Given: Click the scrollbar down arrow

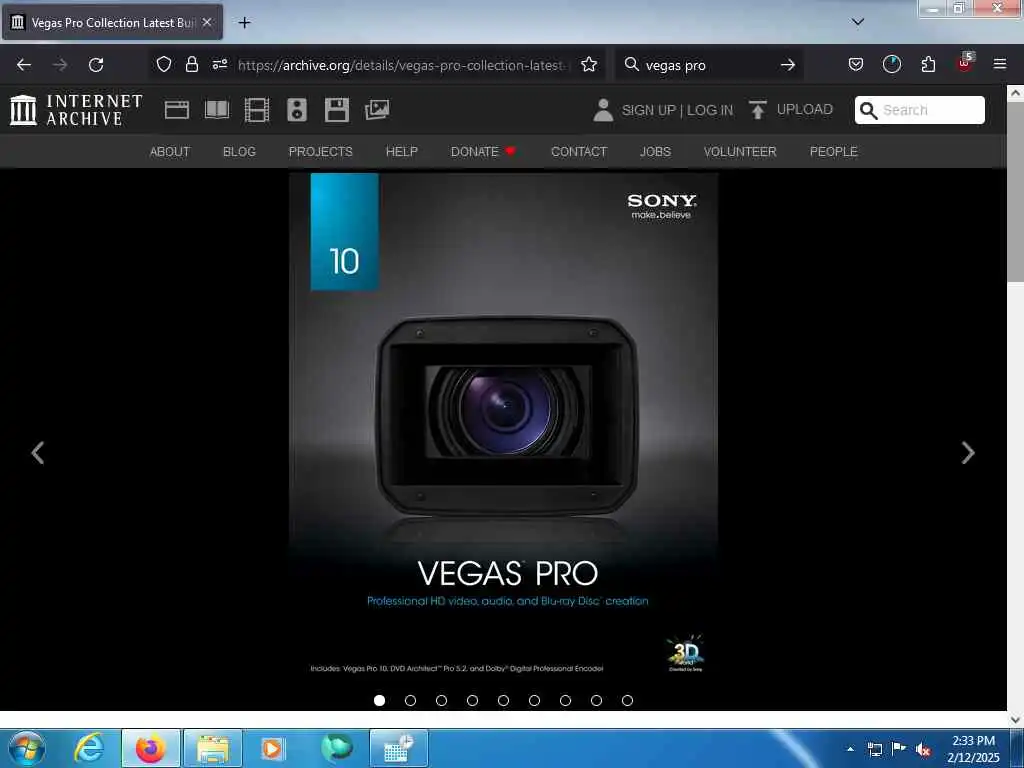Looking at the screenshot, I should pyautogui.click(x=1016, y=719).
